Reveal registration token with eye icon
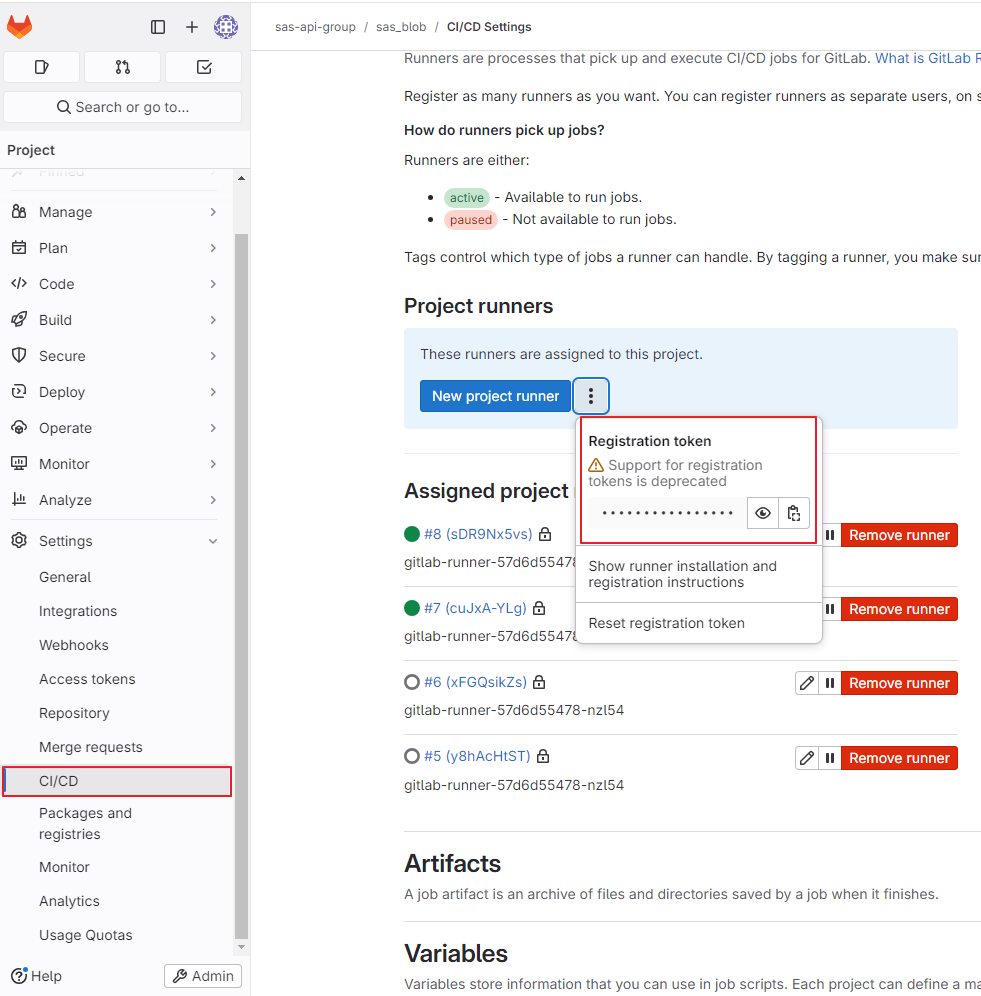981x996 pixels. (x=763, y=513)
